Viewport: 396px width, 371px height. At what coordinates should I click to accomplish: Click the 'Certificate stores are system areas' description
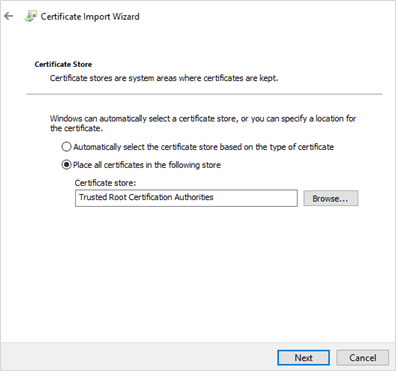click(x=164, y=78)
